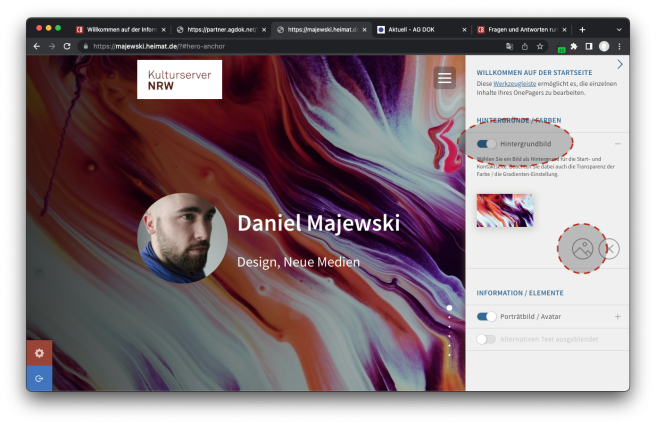656x426 pixels.
Task: Toggle the Porträtbild / Avatar switch
Action: pyautogui.click(x=487, y=317)
